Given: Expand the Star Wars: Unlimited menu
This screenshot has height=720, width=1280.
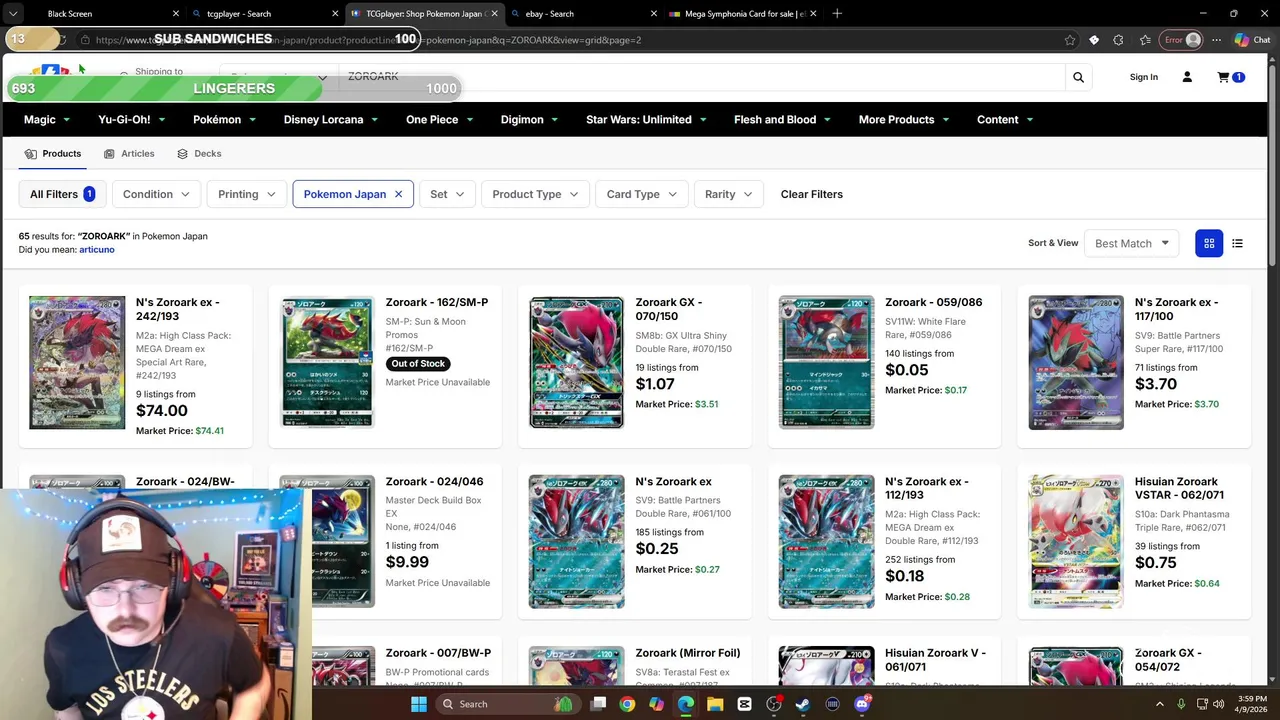Looking at the screenshot, I should (x=646, y=119).
